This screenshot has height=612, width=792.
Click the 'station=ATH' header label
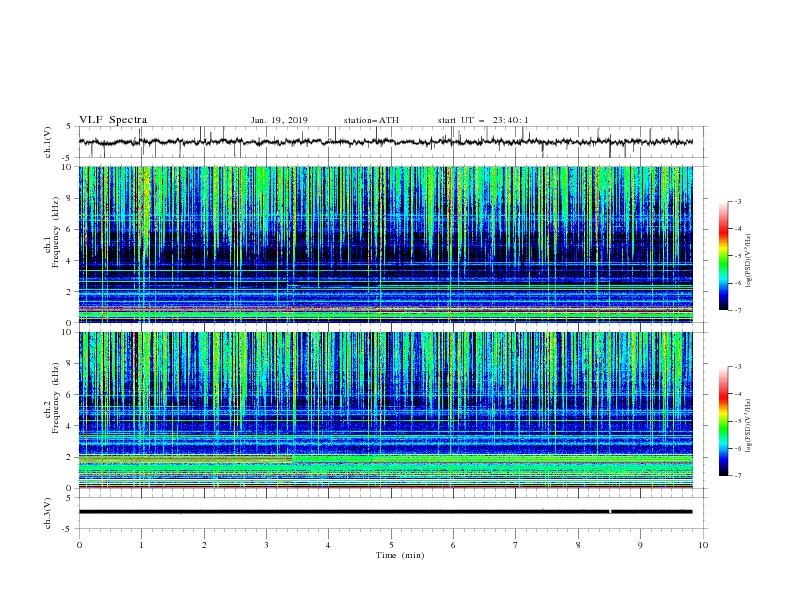pos(371,120)
